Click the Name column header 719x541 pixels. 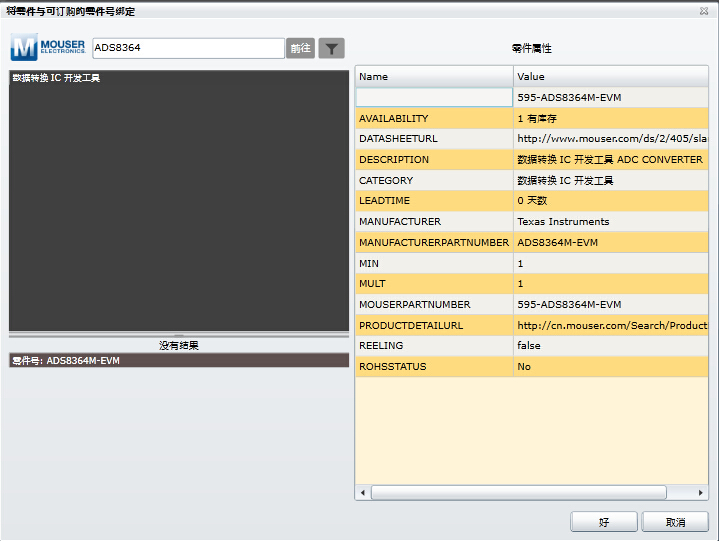coord(434,77)
